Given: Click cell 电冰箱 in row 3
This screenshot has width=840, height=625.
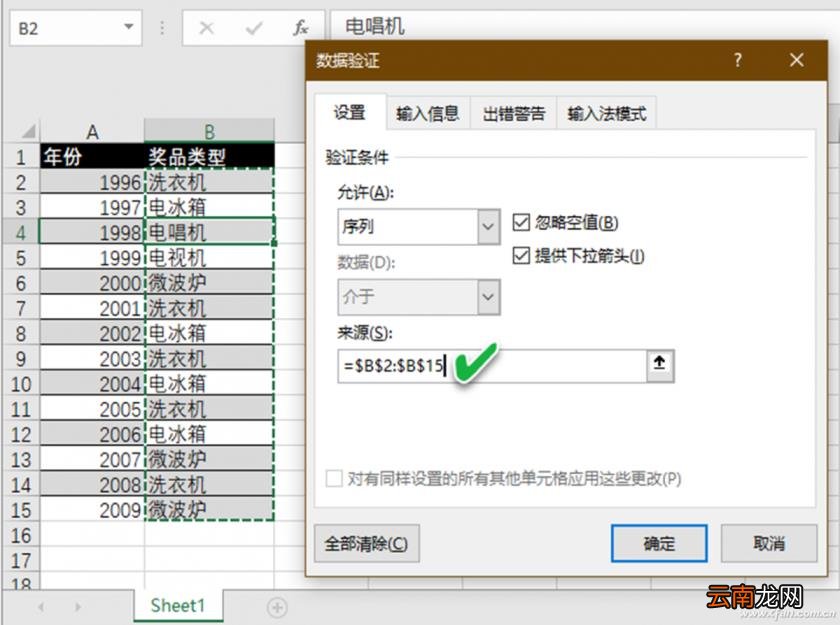Looking at the screenshot, I should tap(209, 207).
